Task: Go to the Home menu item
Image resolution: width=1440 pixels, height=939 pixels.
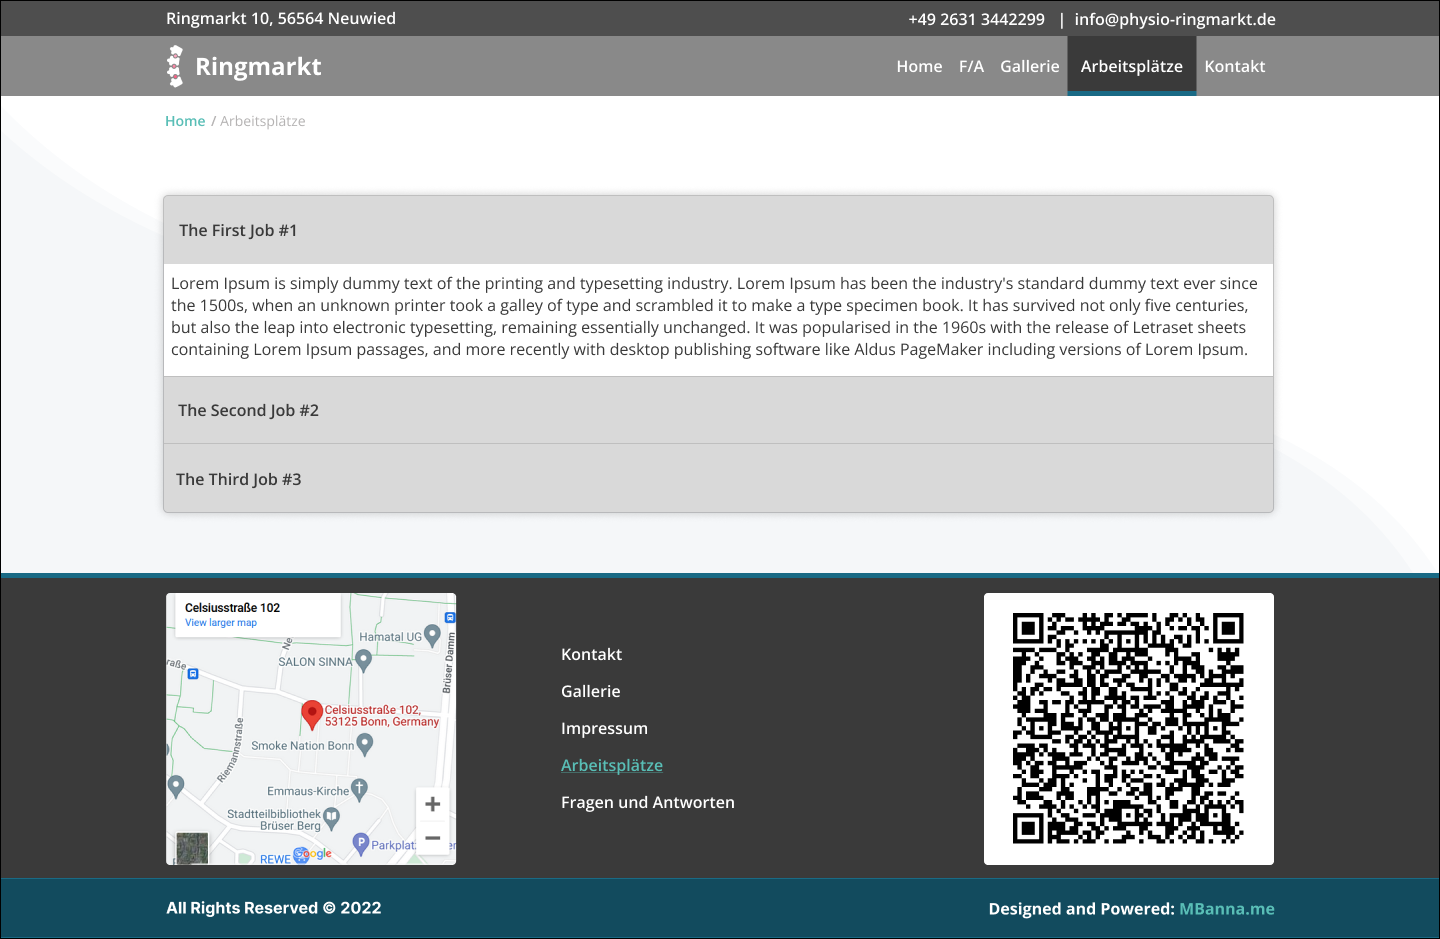Action: click(x=919, y=66)
